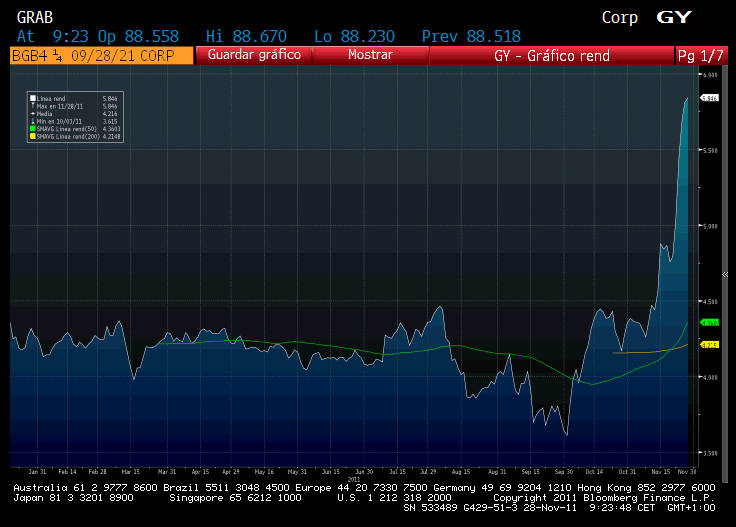Click the green SMAVG(50) value tag on the axis
The height and width of the screenshot is (527, 736).
tap(710, 322)
